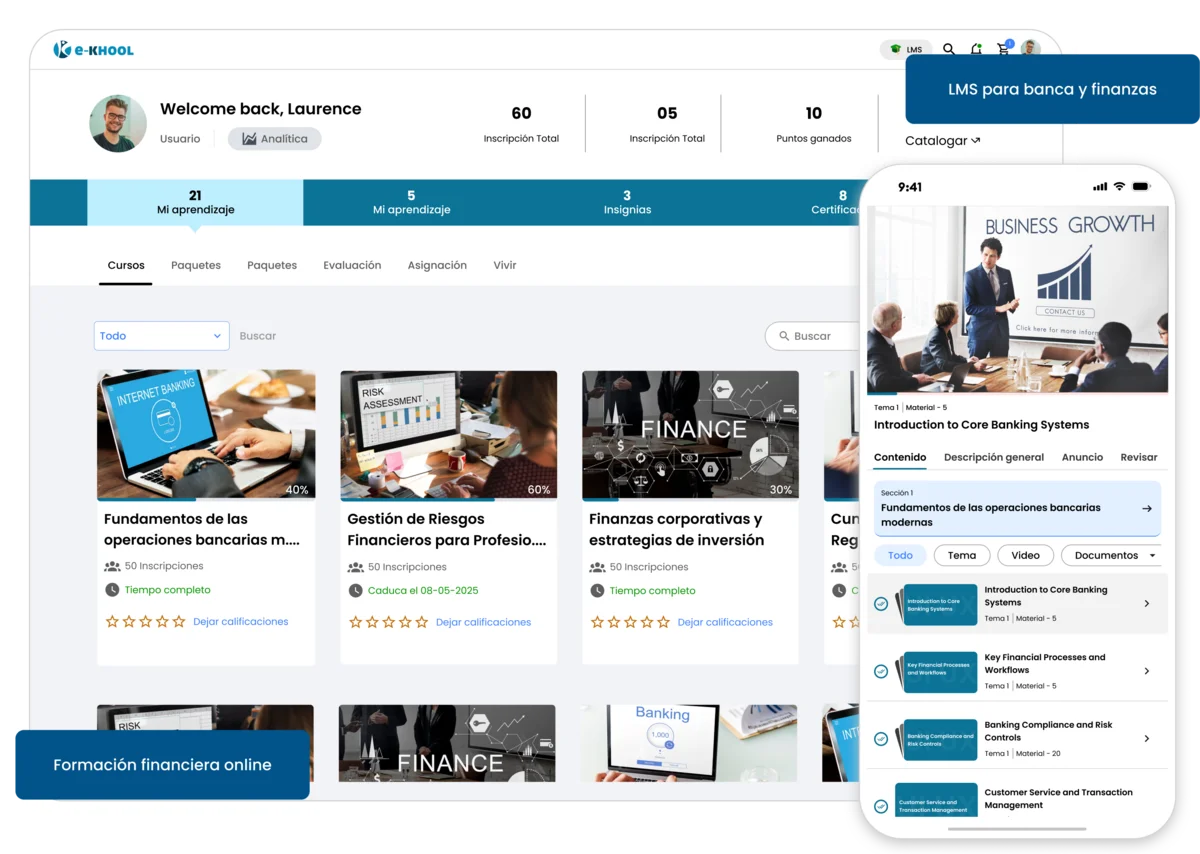The height and width of the screenshot is (854, 1200).
Task: Open the search (magnifier) icon in top bar
Action: [x=947, y=49]
